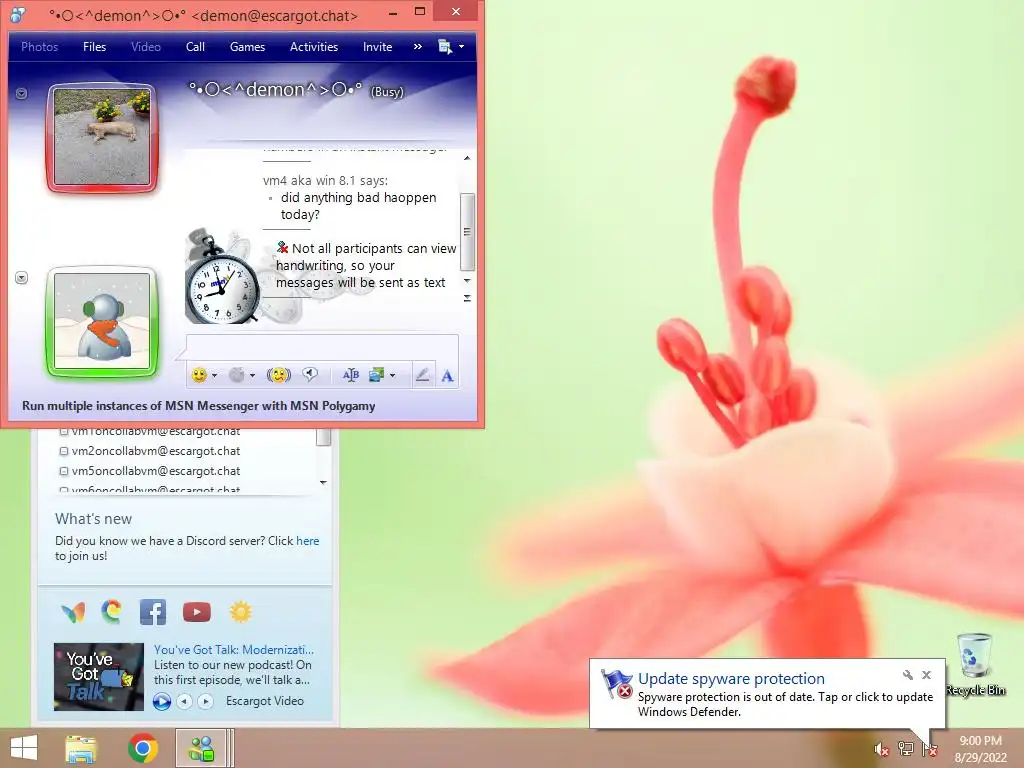
Task: Open the show menu icon in toolbar
Action: (x=445, y=47)
